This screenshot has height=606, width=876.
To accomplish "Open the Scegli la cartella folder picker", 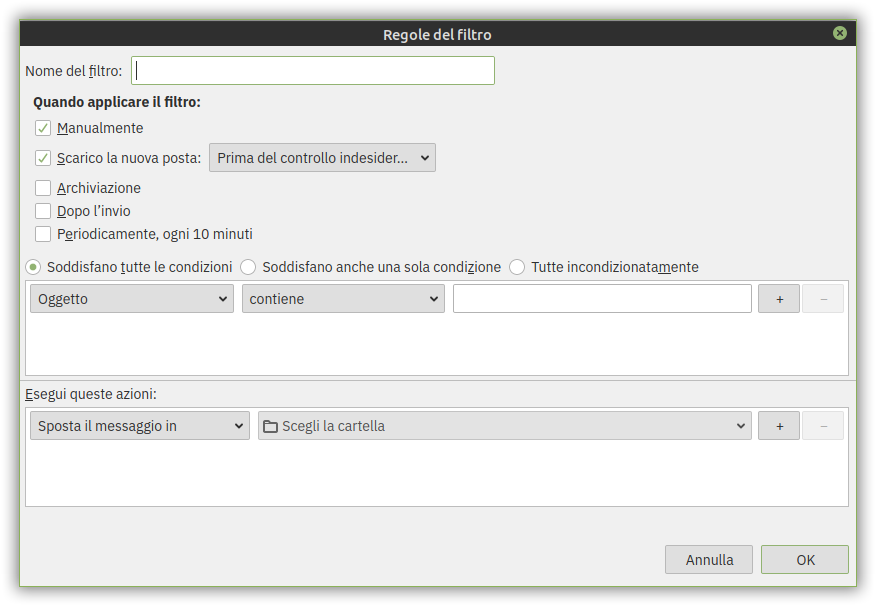I will tap(504, 426).
